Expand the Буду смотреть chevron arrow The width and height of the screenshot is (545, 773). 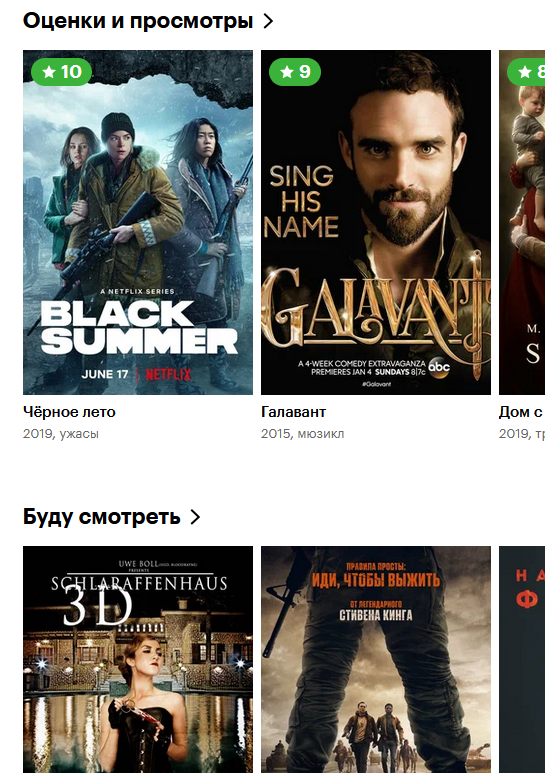(x=195, y=517)
